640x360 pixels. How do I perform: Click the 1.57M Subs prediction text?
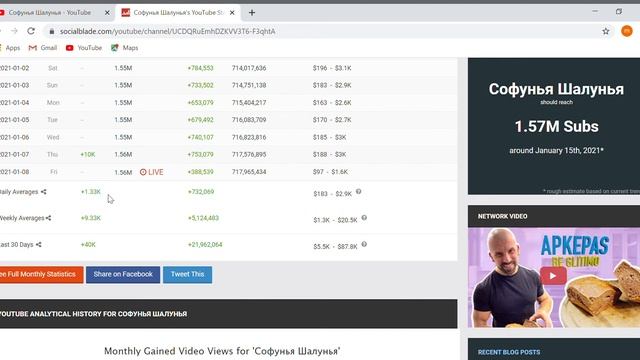(556, 127)
